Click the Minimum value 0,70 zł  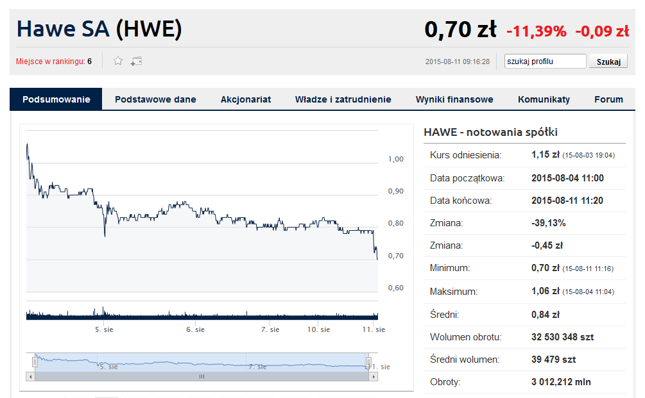coord(545,268)
